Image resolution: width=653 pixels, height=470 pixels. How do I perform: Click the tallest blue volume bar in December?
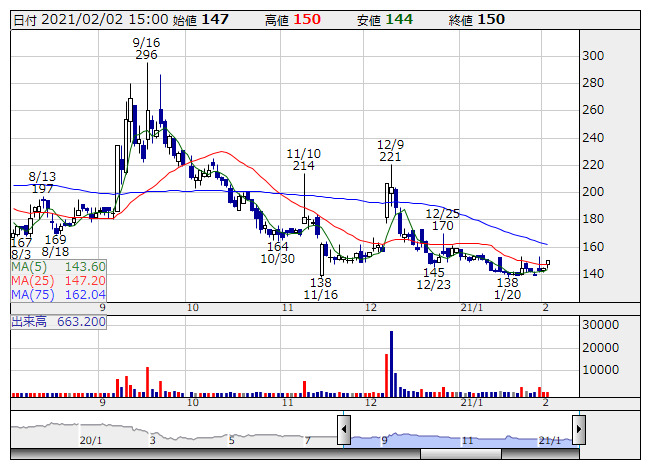[x=391, y=362]
